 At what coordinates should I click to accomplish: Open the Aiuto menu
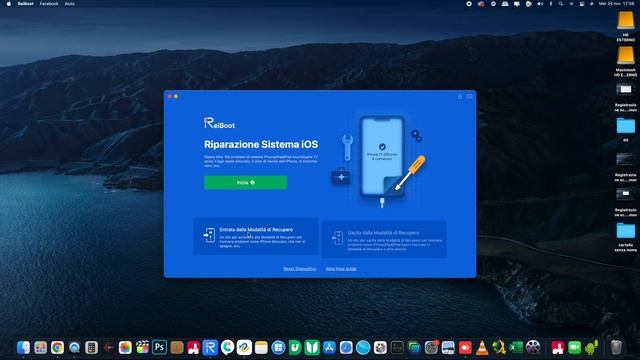coord(70,4)
